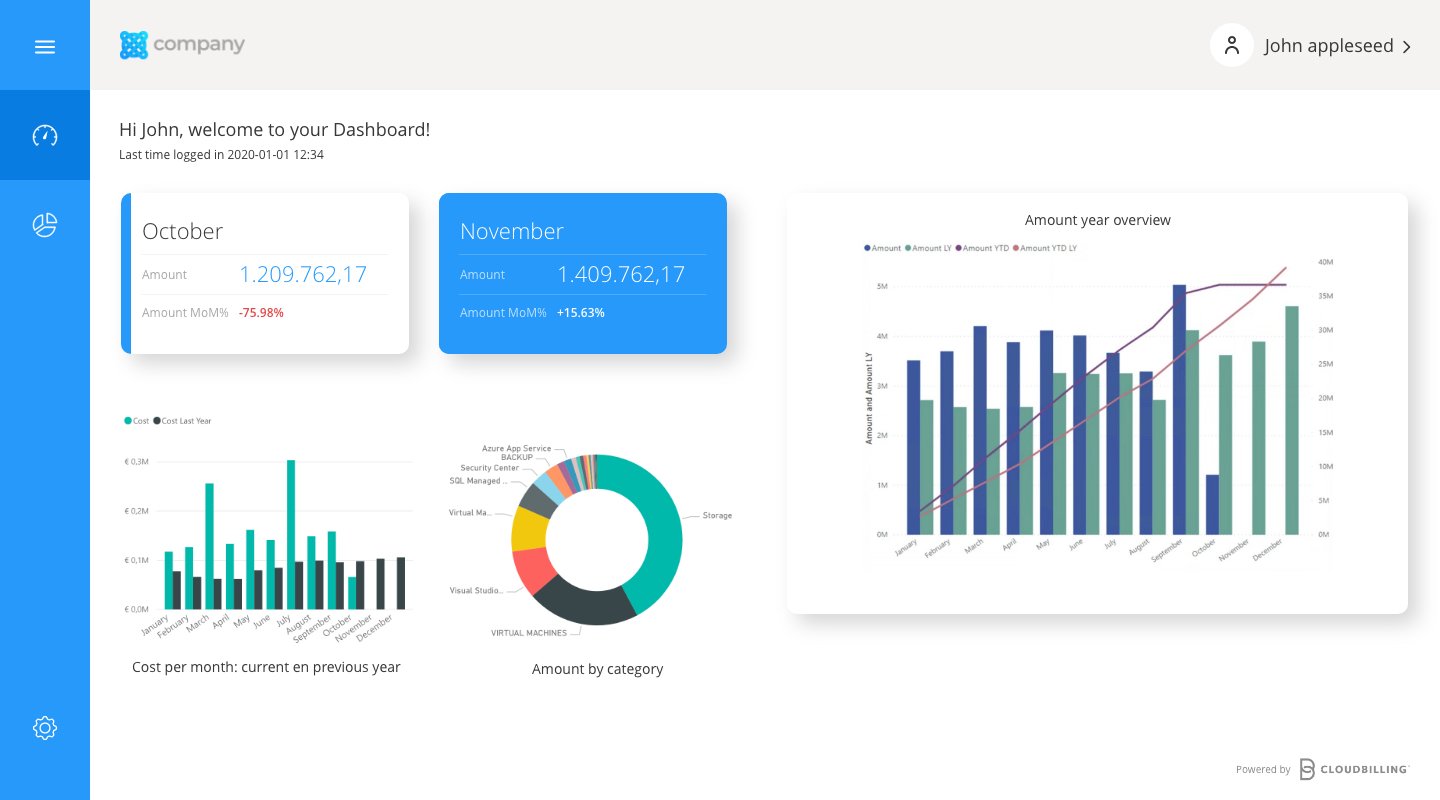Click the Cloudbilling logo in the footer
Image resolution: width=1440 pixels, height=800 pixels.
tap(1354, 769)
